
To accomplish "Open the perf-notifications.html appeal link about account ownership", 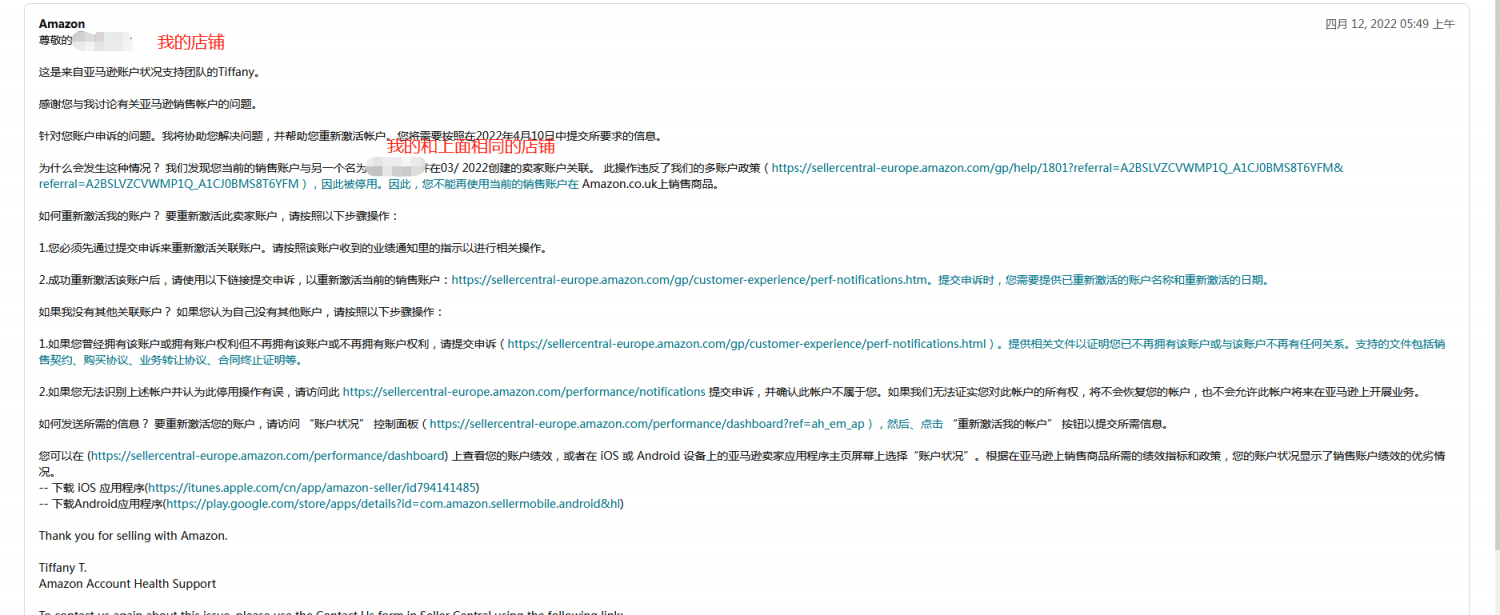I will (x=748, y=344).
